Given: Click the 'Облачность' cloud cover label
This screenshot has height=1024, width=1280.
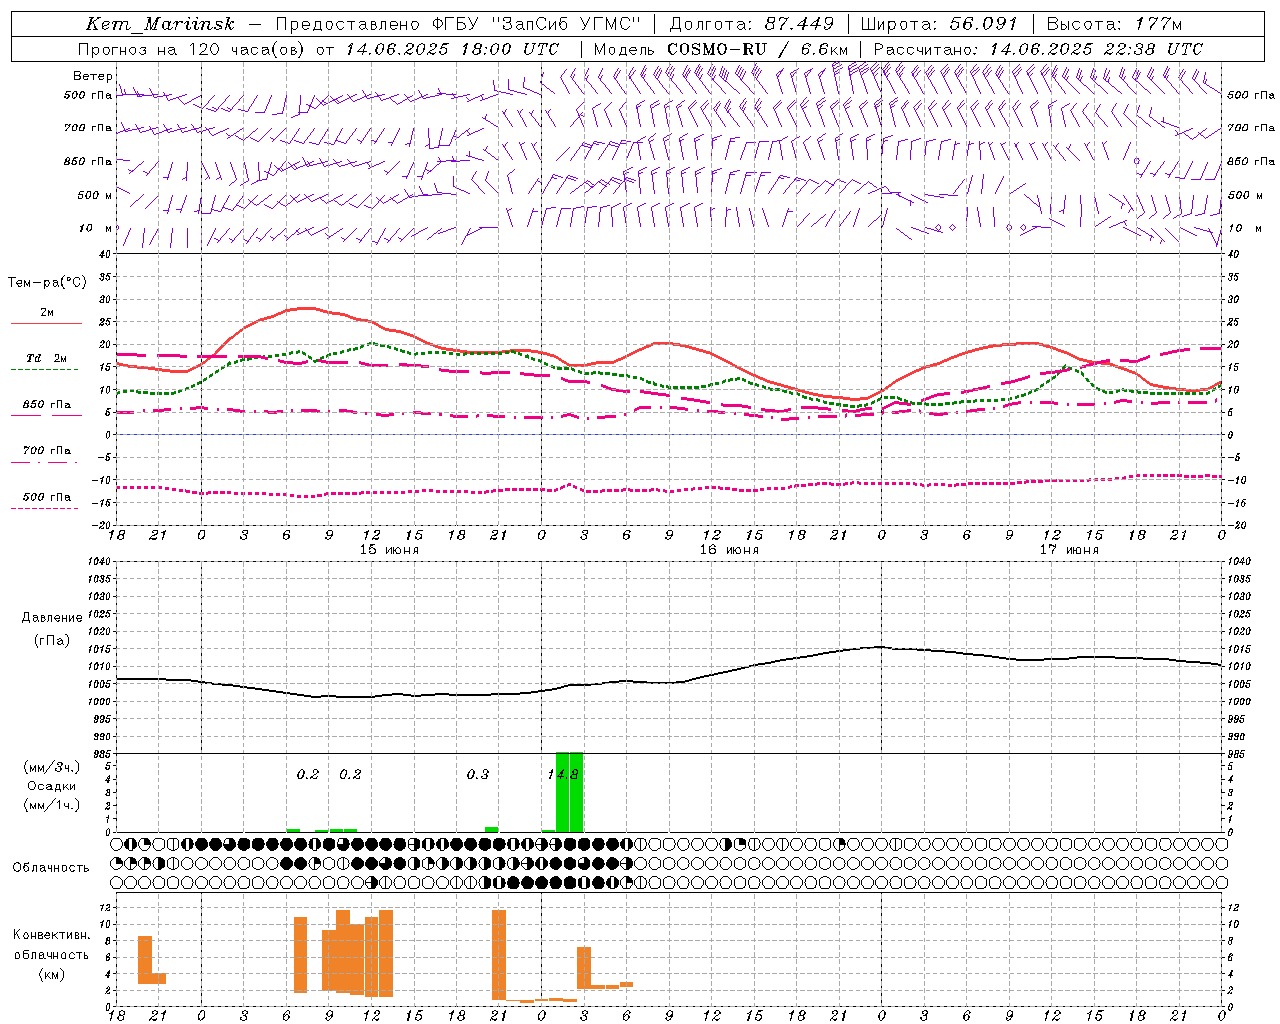Looking at the screenshot, I should (x=51, y=867).
